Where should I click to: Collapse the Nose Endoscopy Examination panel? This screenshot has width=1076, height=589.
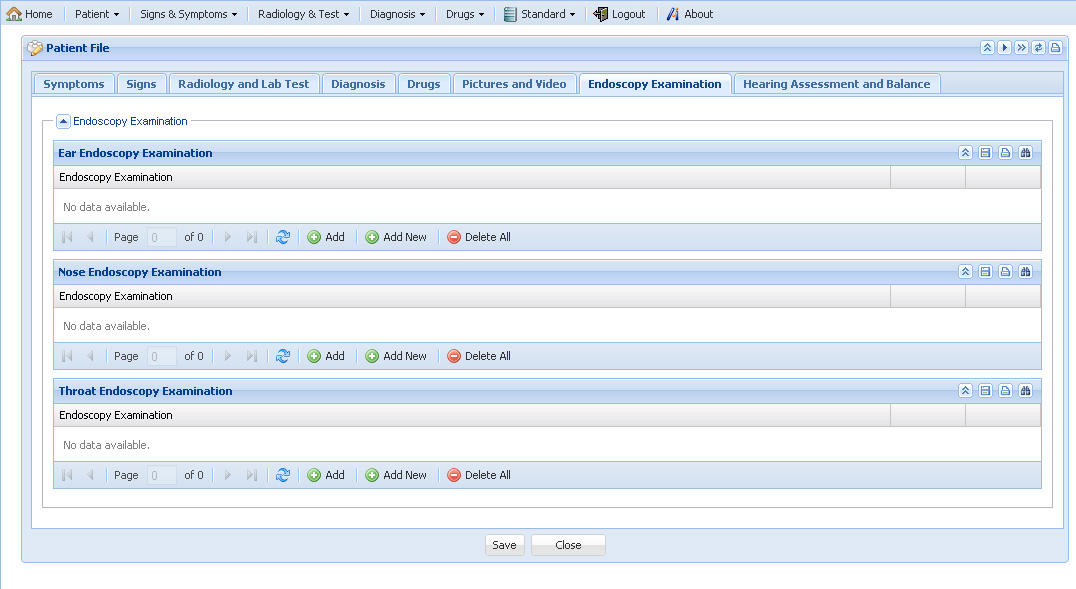click(x=965, y=271)
